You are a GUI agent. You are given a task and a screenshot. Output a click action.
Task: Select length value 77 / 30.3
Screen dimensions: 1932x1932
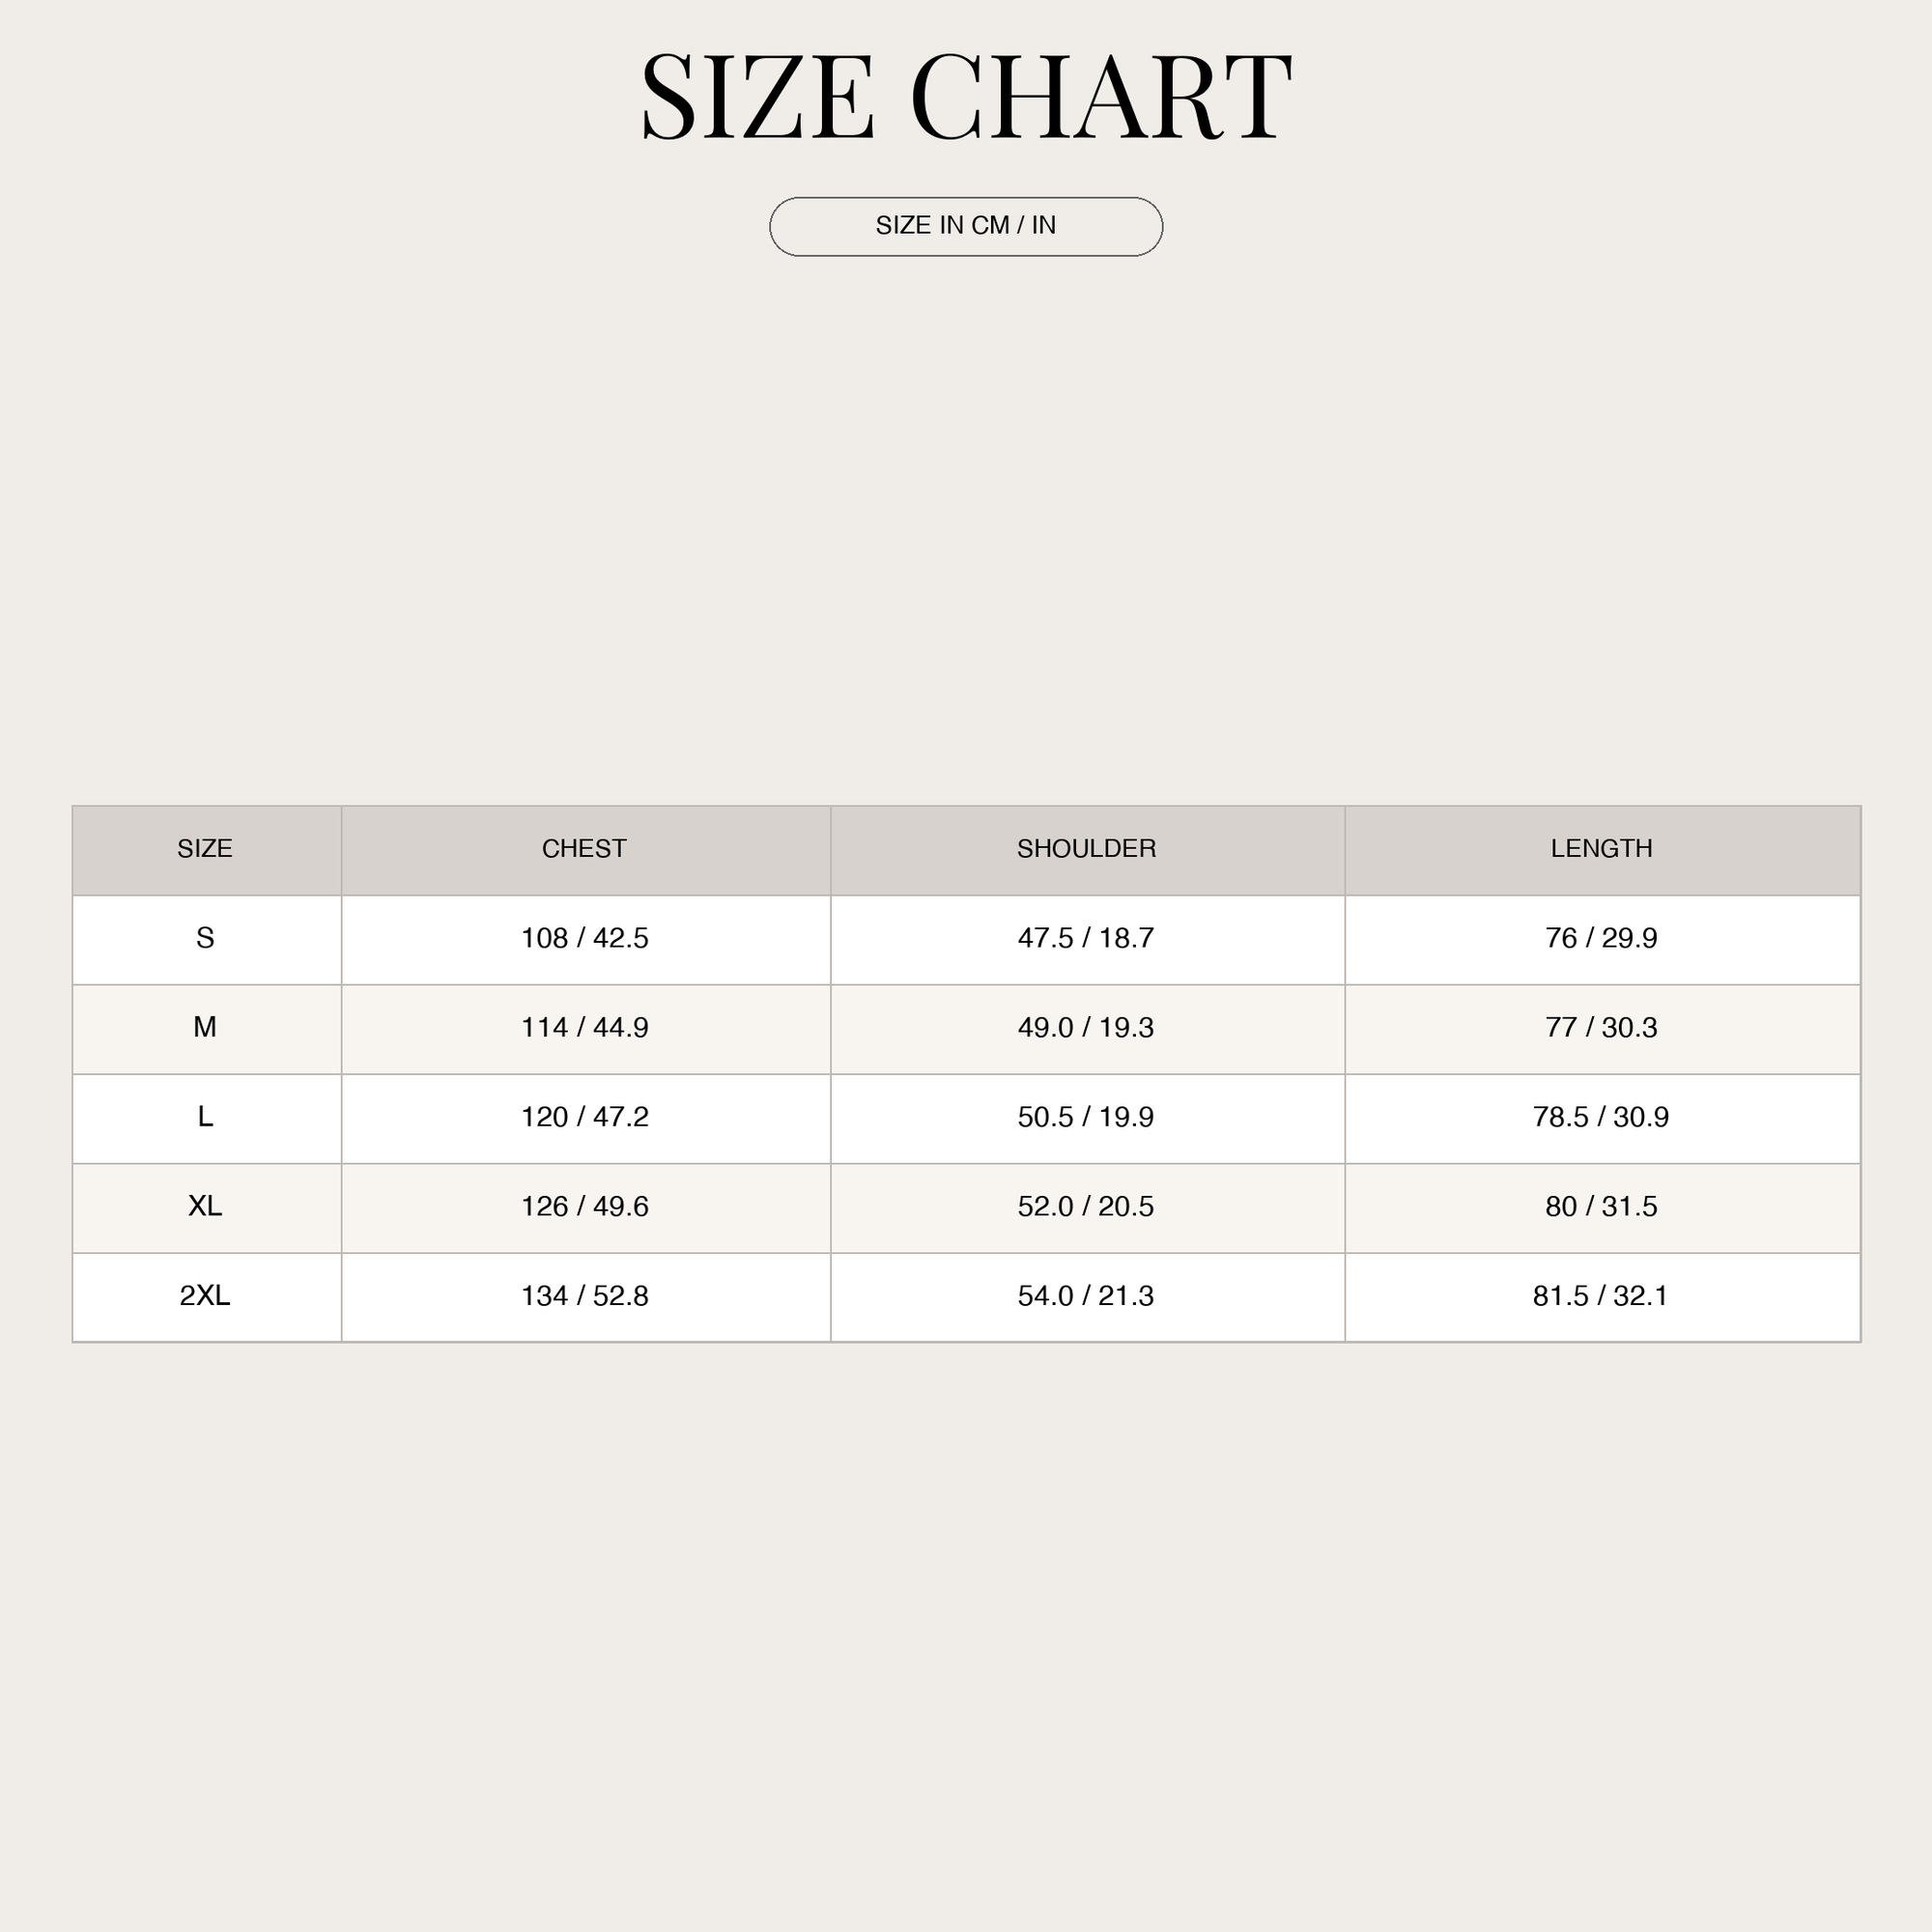click(x=1601, y=1027)
